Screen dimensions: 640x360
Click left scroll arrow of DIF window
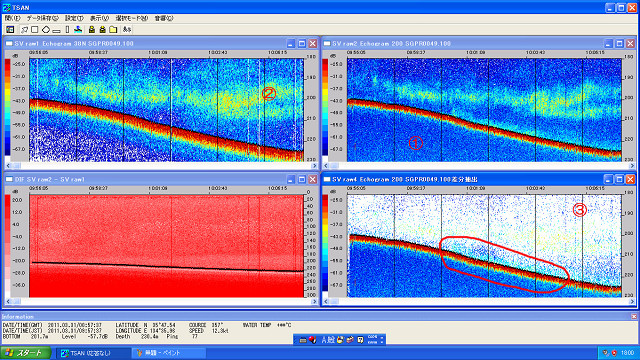click(8, 302)
